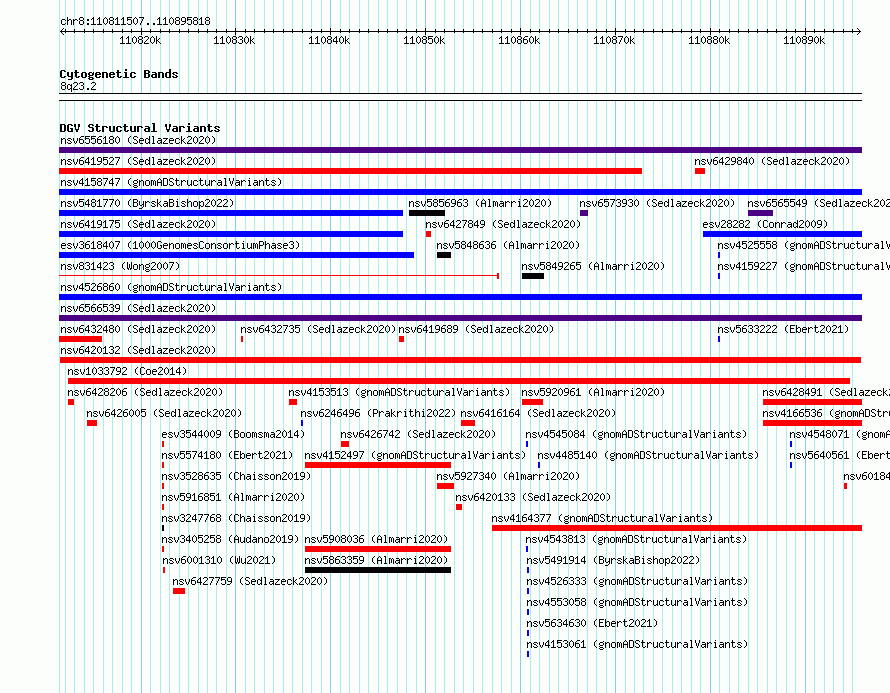The height and width of the screenshot is (693, 890).
Task: Select nsv5481770 (ByrskaBishop2022) label
Action: point(147,203)
